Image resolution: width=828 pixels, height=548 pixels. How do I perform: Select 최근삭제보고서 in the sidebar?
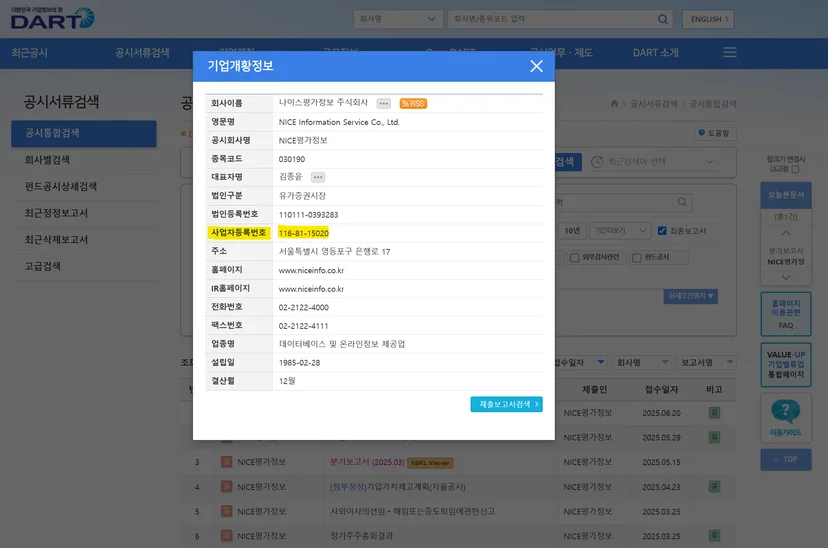point(56,240)
